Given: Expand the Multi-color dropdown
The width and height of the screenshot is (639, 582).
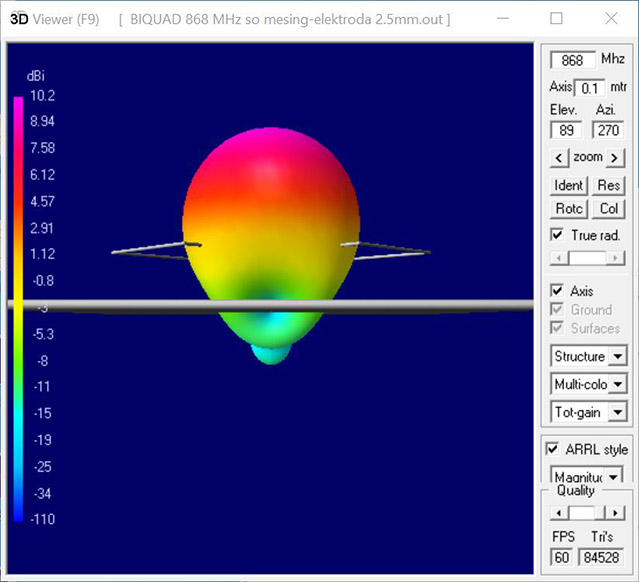Looking at the screenshot, I should (618, 384).
